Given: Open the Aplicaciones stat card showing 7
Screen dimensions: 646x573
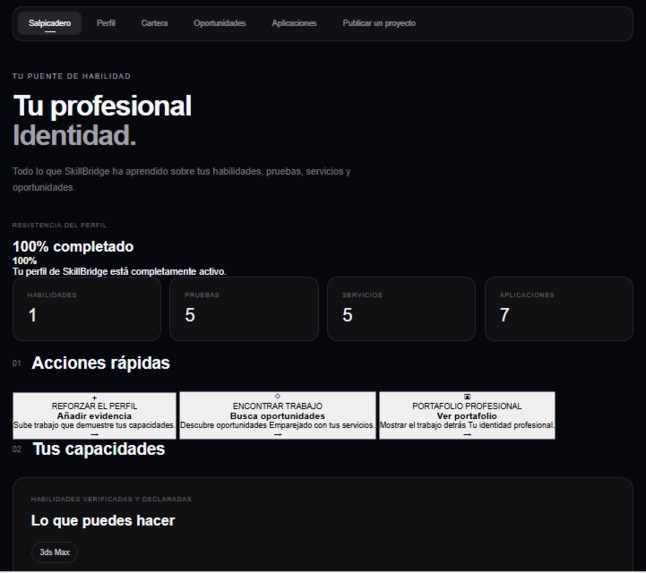Looking at the screenshot, I should click(559, 309).
